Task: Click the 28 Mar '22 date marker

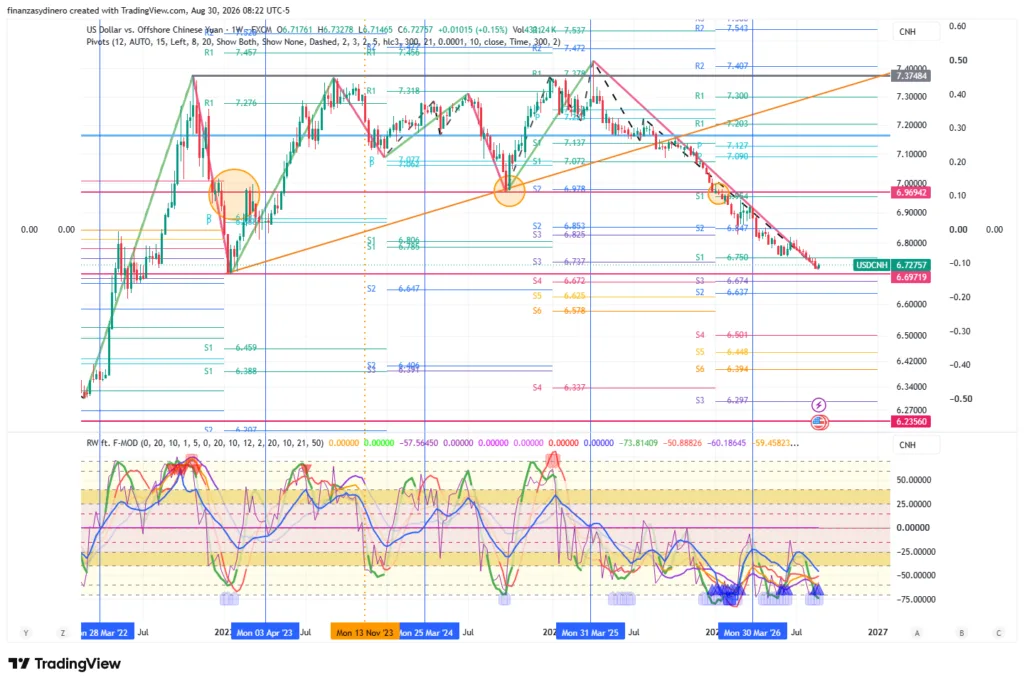Action: pyautogui.click(x=107, y=632)
